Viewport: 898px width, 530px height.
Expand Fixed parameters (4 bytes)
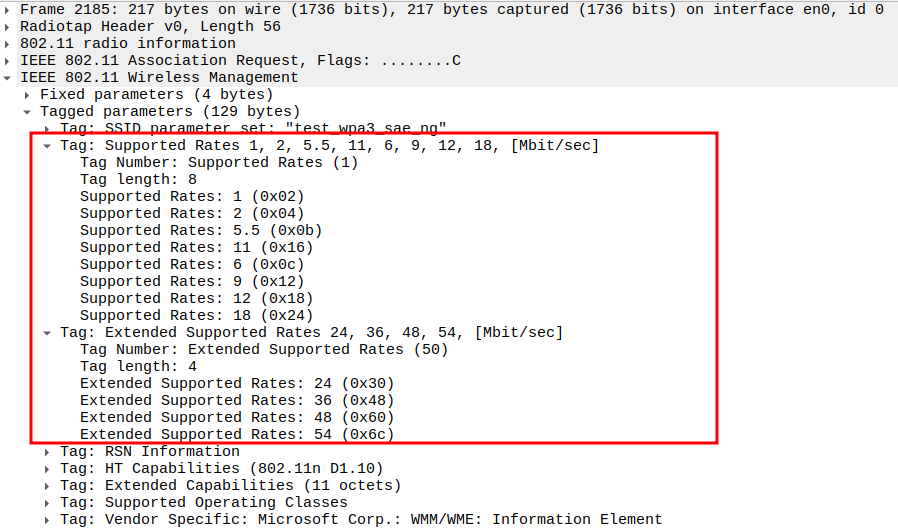(28, 95)
